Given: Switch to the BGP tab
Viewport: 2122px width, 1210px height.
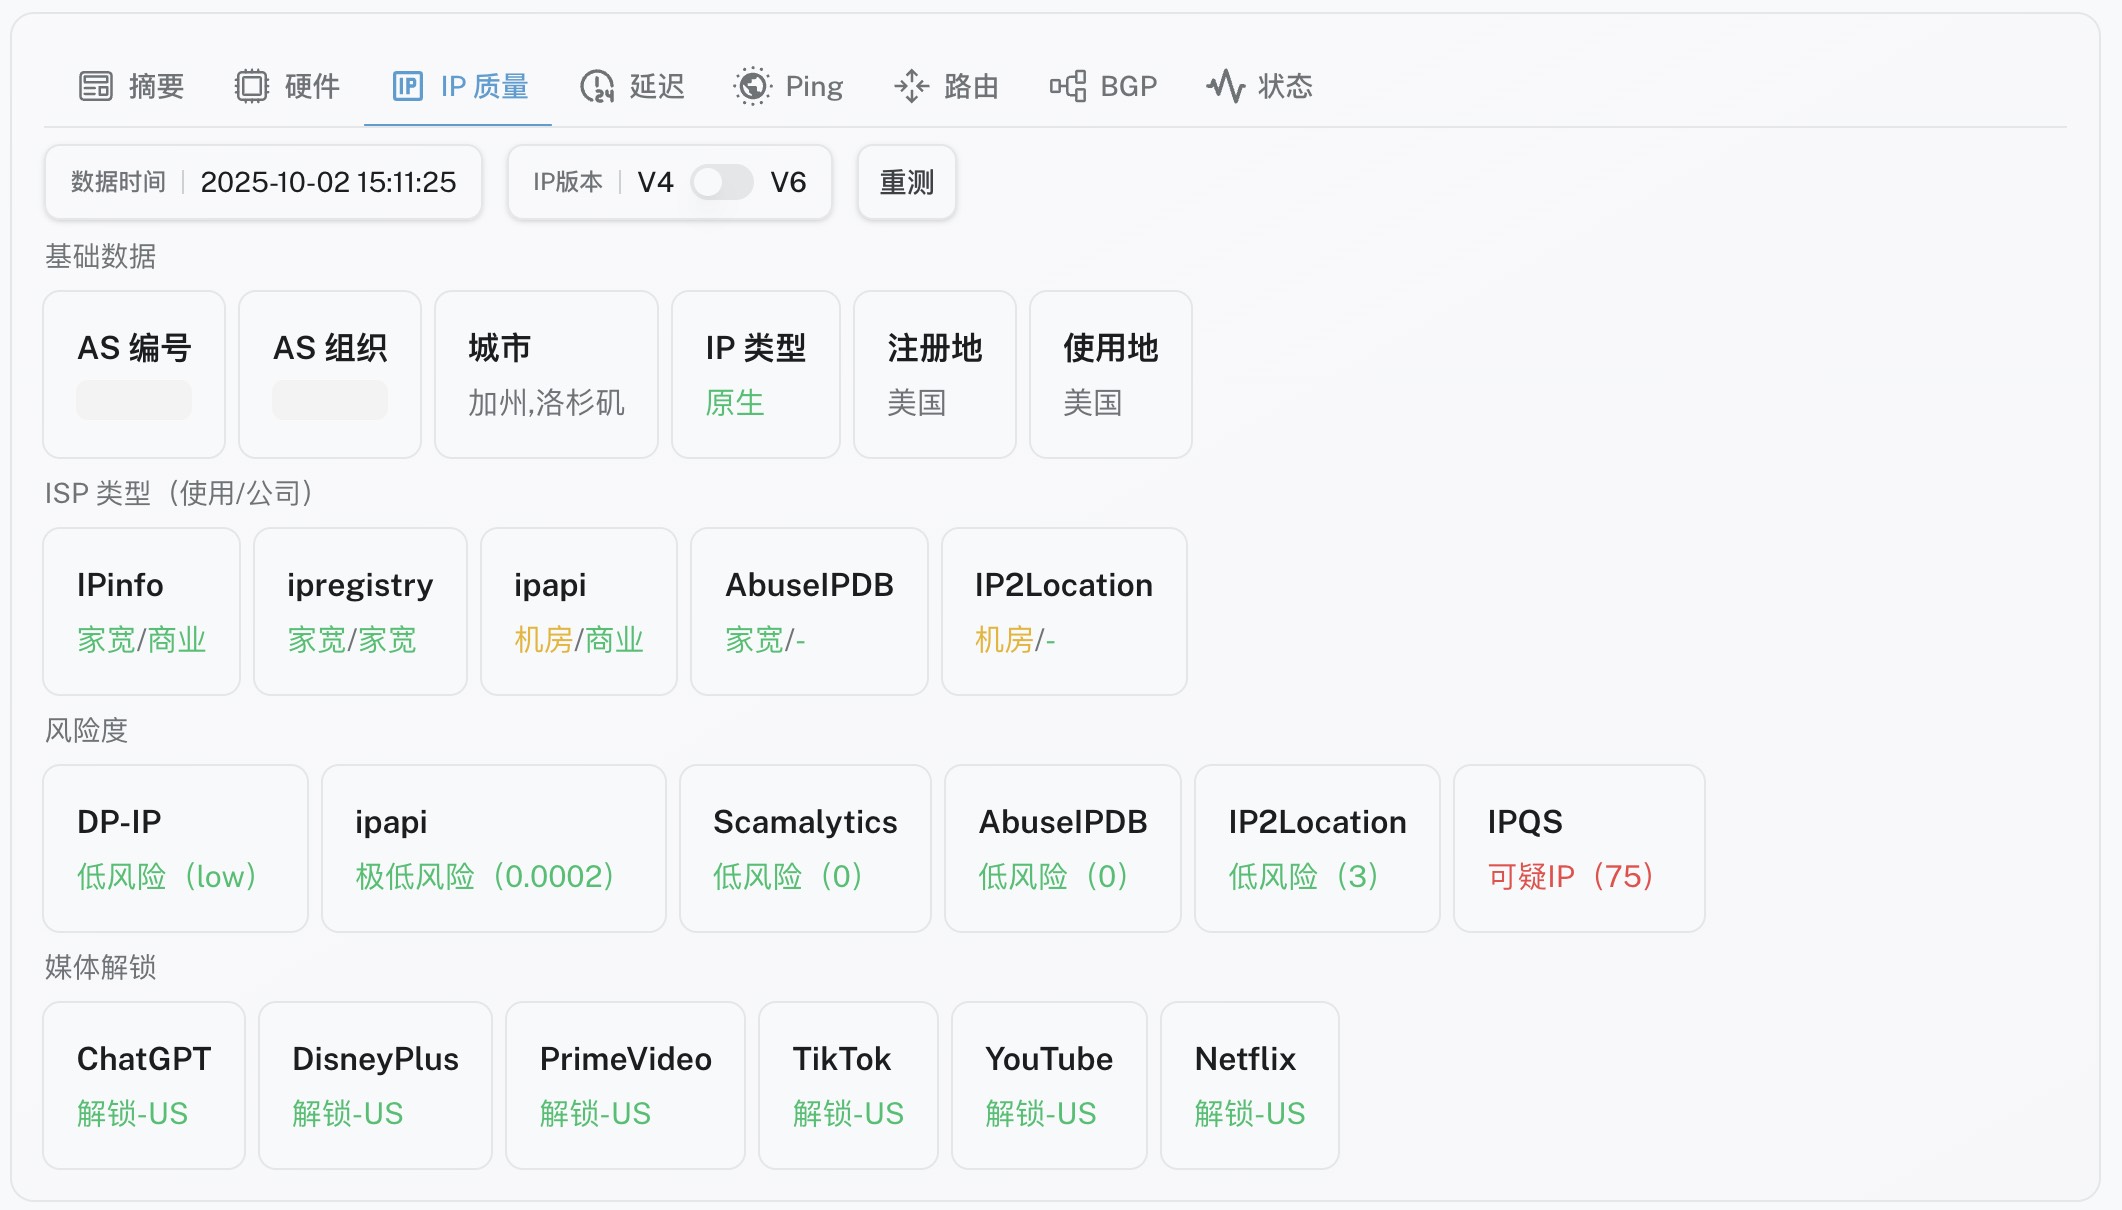Looking at the screenshot, I should pos(1128,87).
